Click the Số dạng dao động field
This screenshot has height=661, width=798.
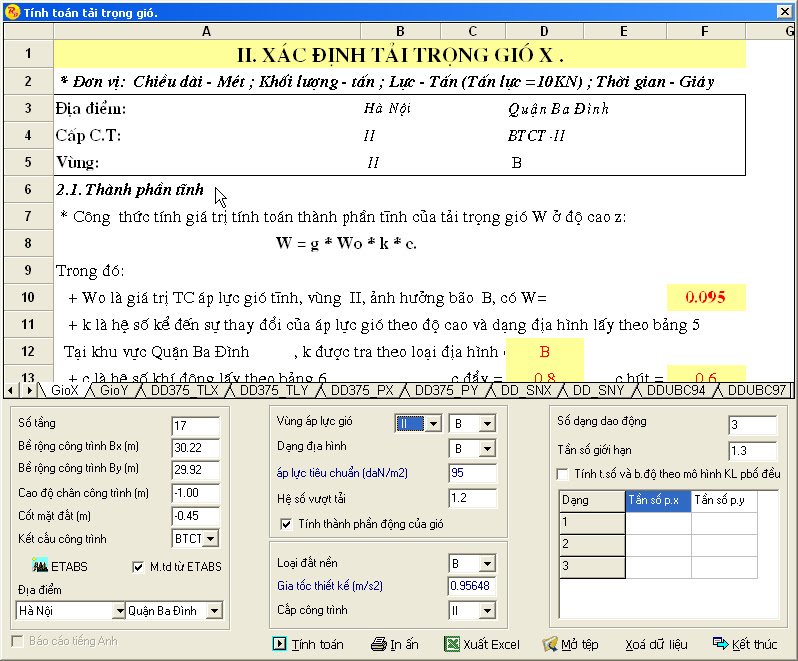point(753,425)
